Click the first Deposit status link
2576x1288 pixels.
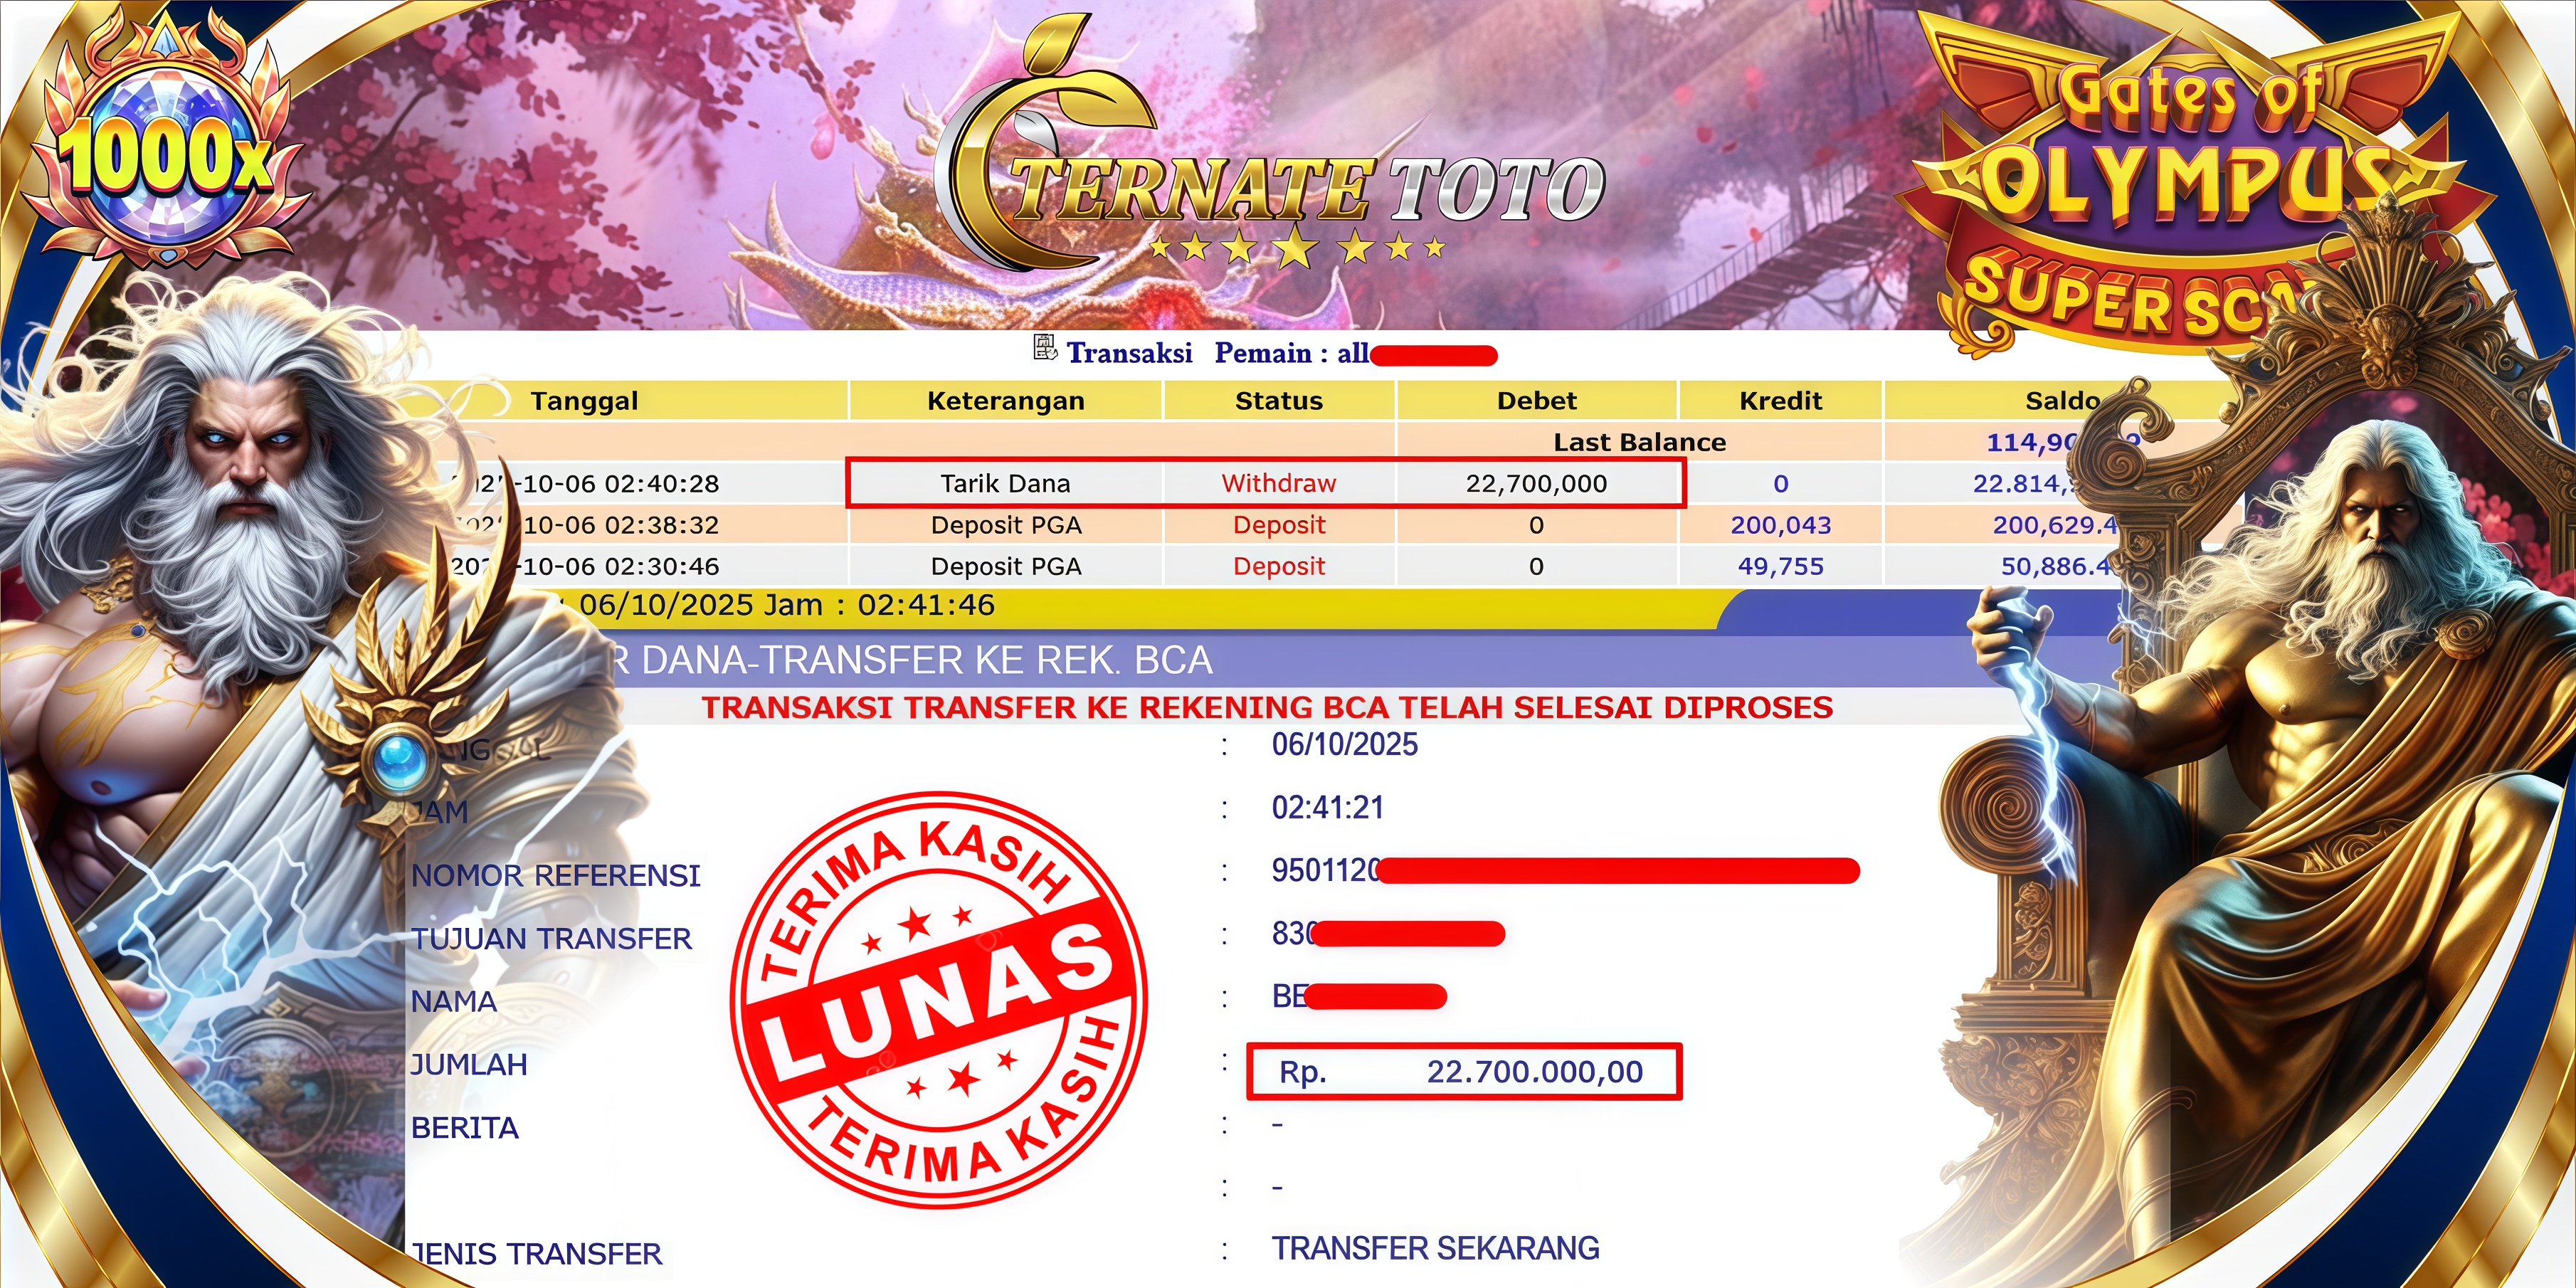(x=1278, y=525)
